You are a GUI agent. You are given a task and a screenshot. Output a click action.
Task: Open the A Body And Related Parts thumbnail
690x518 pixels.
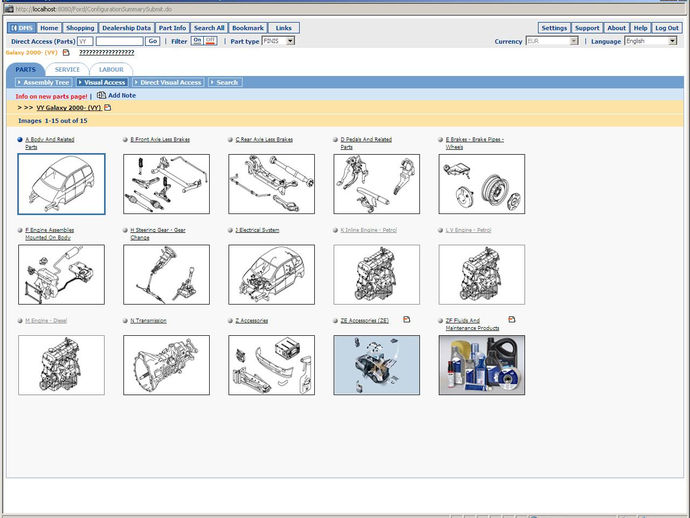coord(62,184)
